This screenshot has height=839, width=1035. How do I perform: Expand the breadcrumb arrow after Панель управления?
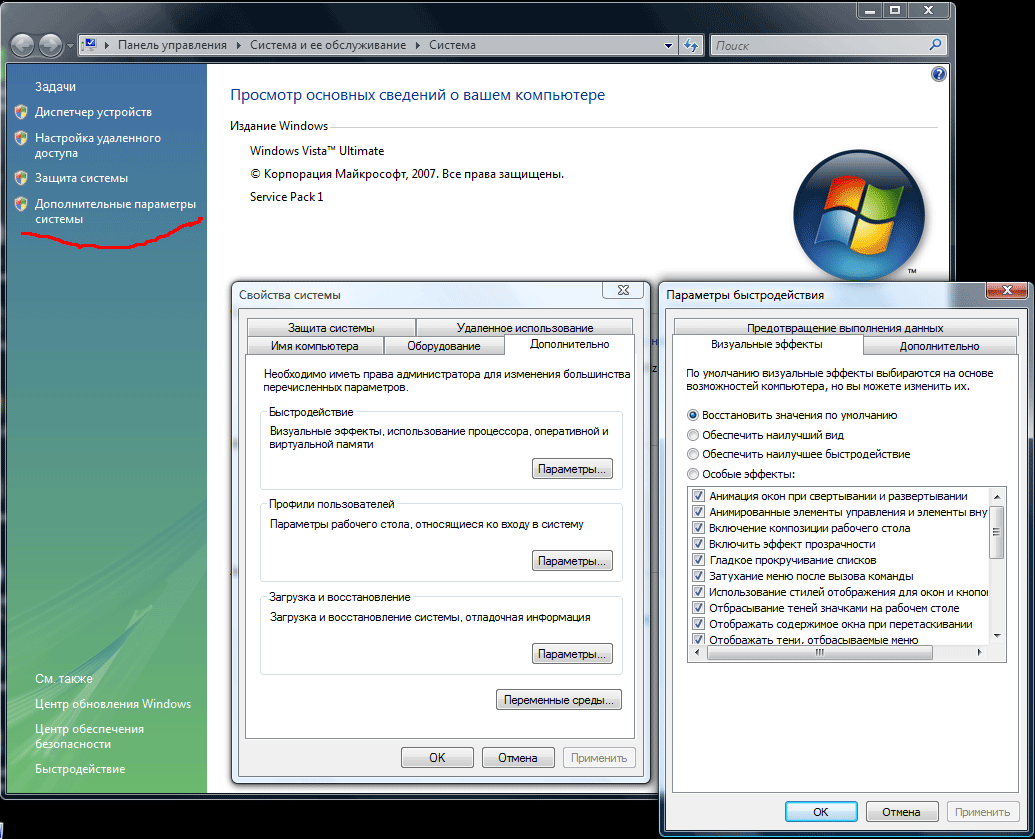239,46
